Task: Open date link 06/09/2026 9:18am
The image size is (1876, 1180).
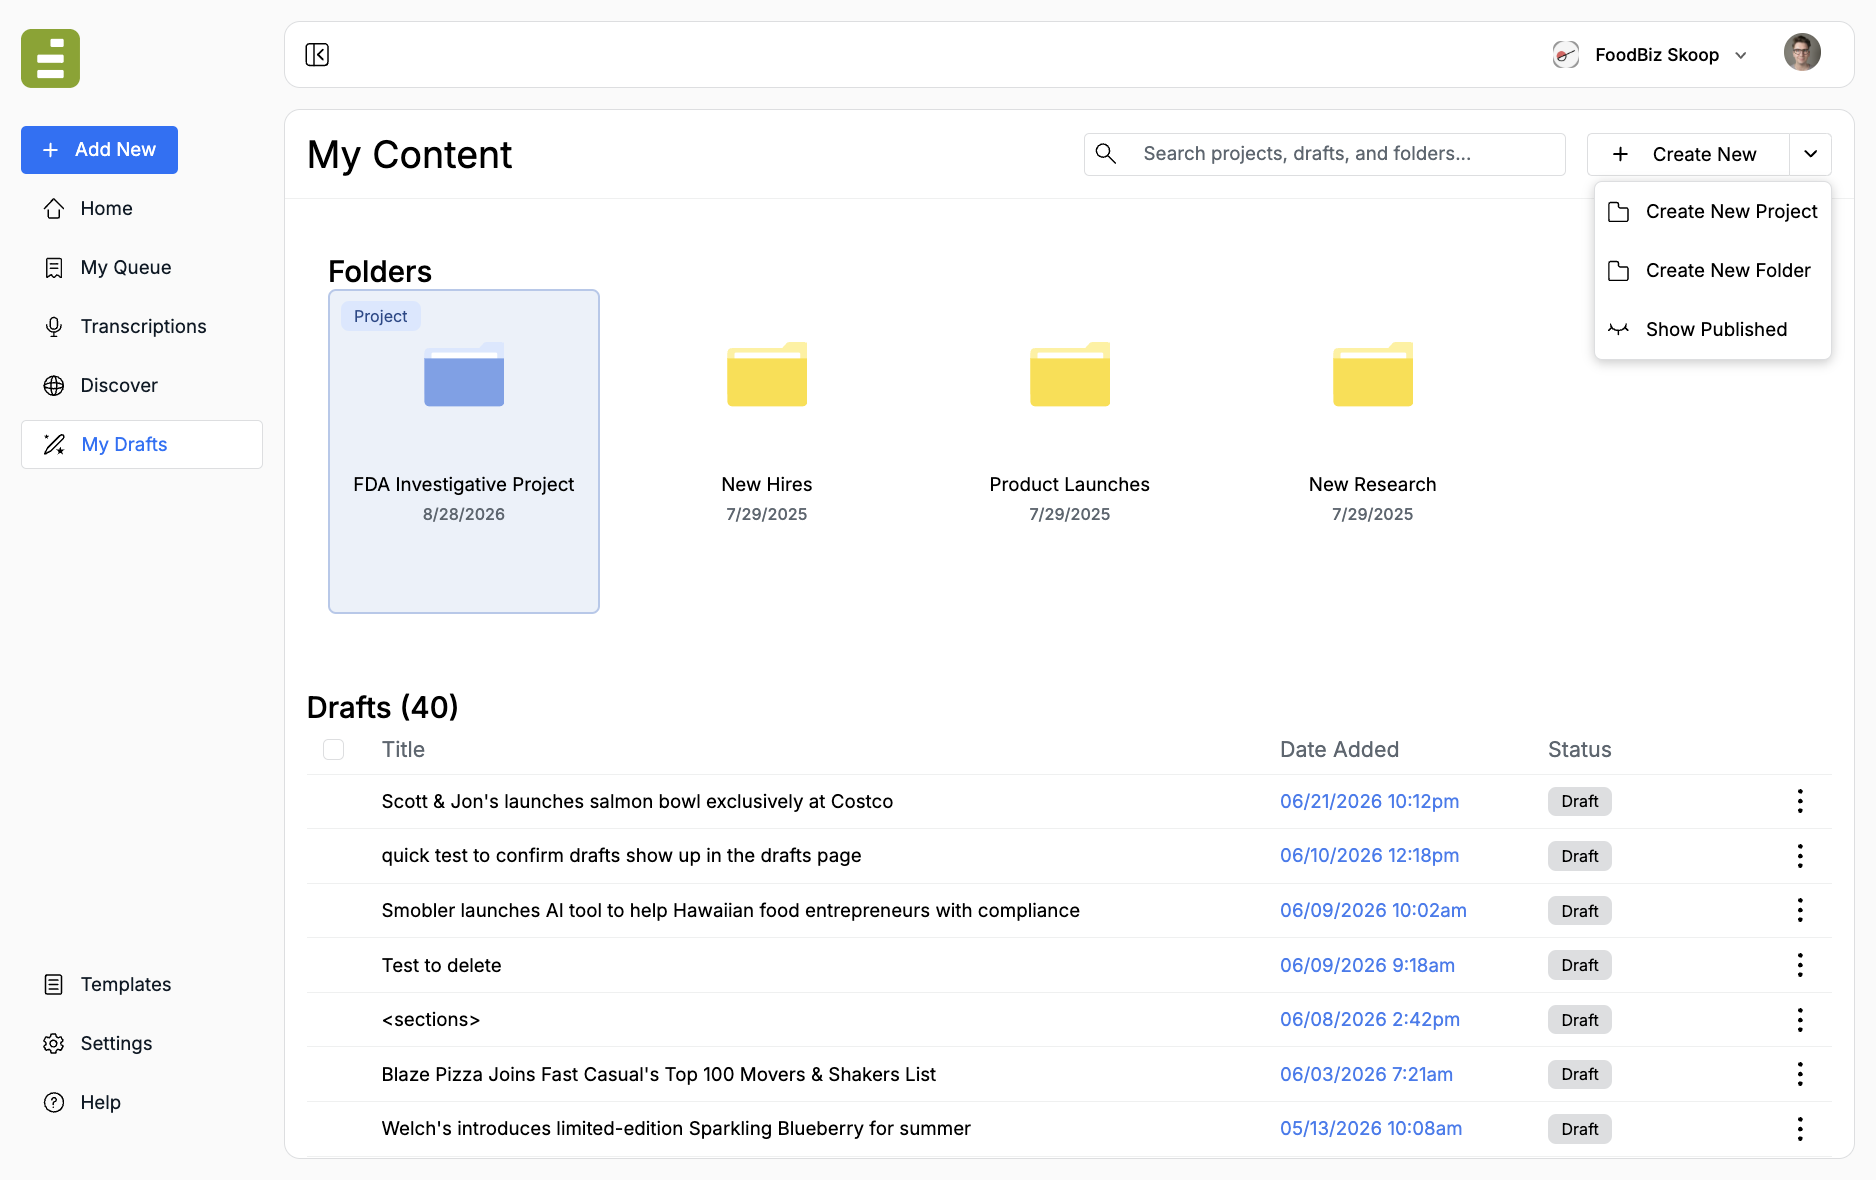Action: pyautogui.click(x=1367, y=965)
